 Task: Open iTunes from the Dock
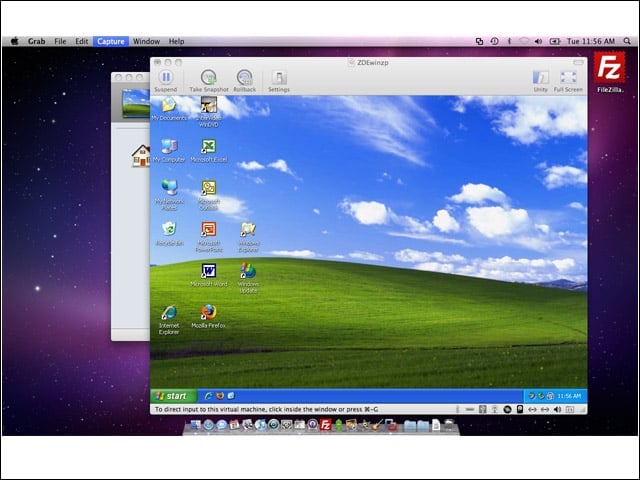[261, 425]
